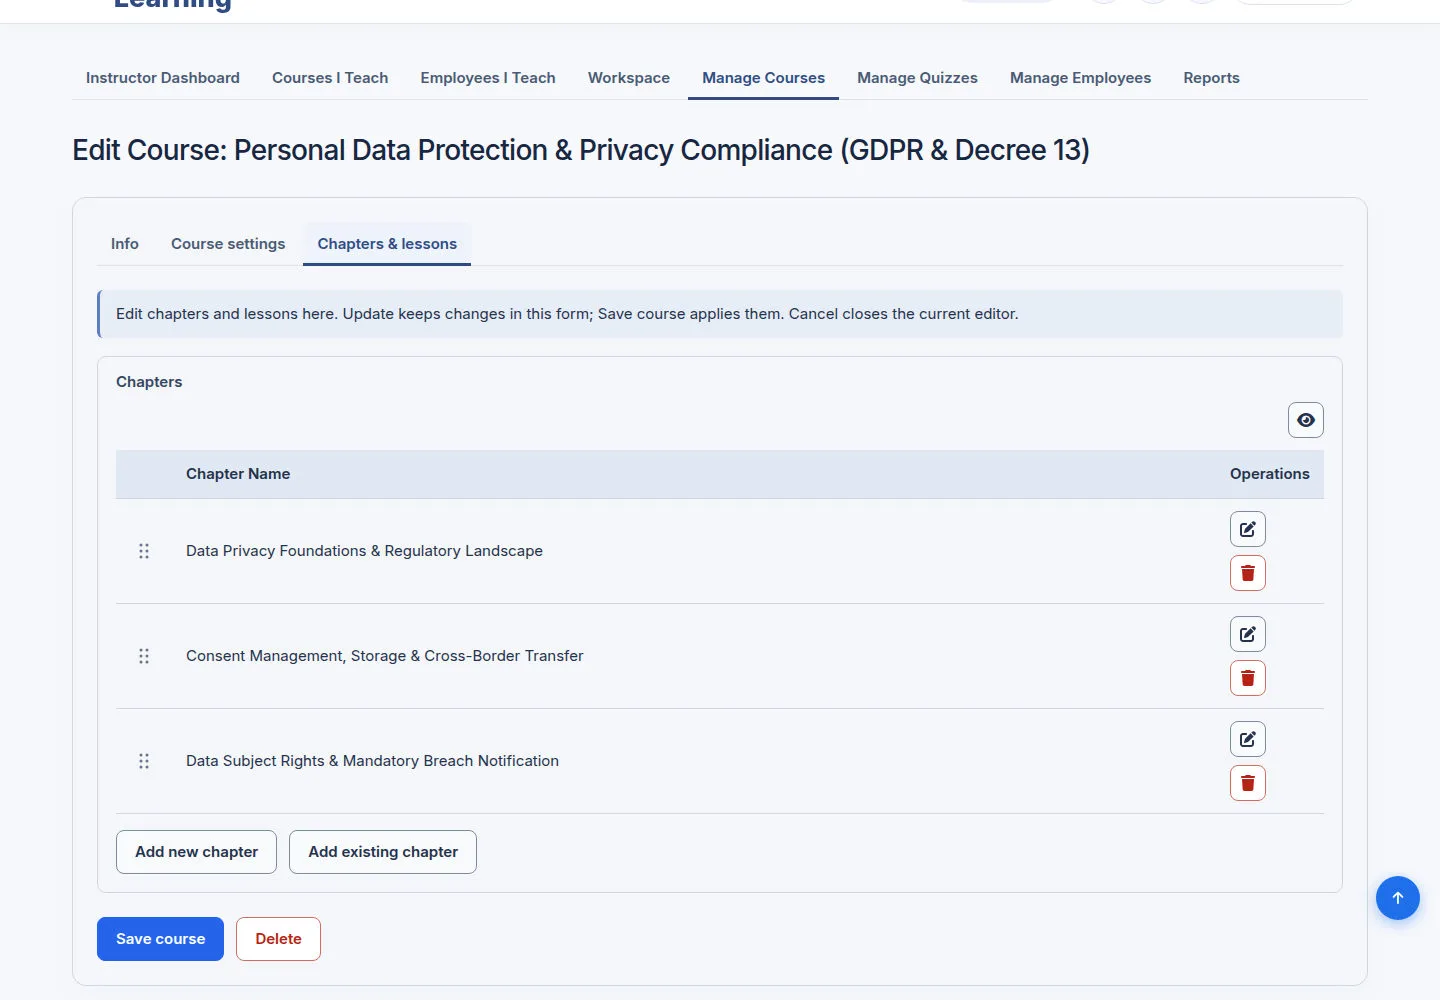
Task: Select the Chapters & lessons tab
Action: [x=387, y=244]
